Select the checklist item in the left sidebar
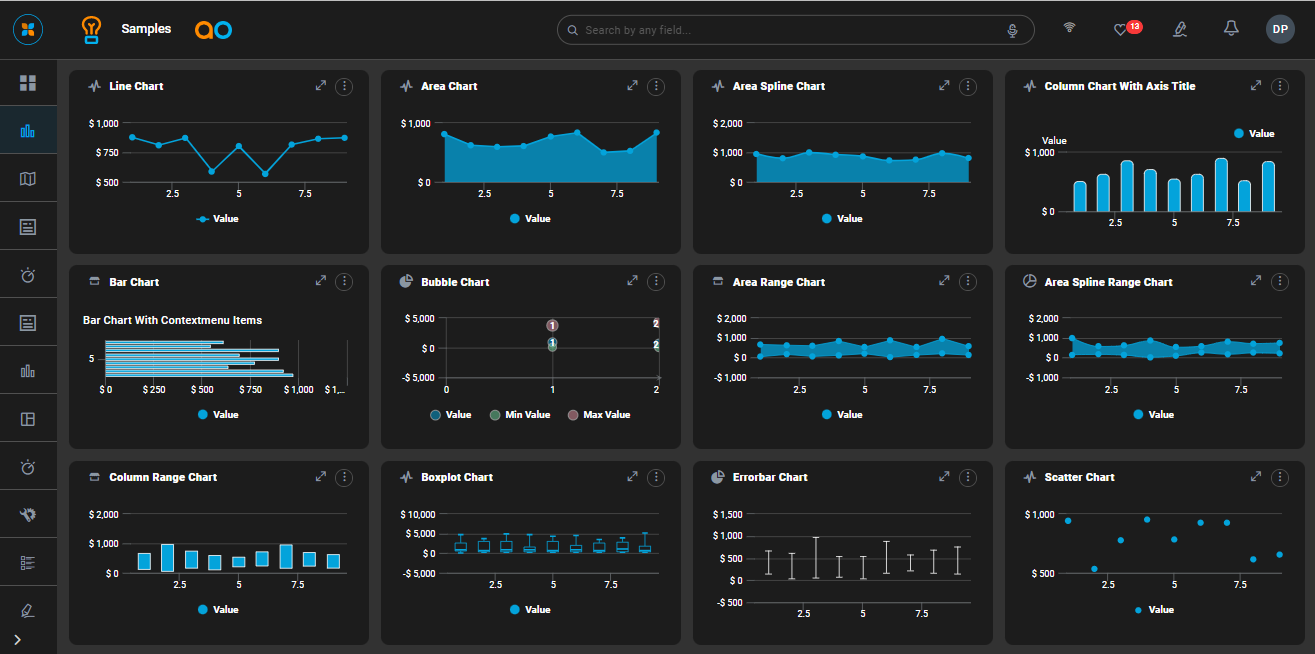1315x654 pixels. [28, 563]
